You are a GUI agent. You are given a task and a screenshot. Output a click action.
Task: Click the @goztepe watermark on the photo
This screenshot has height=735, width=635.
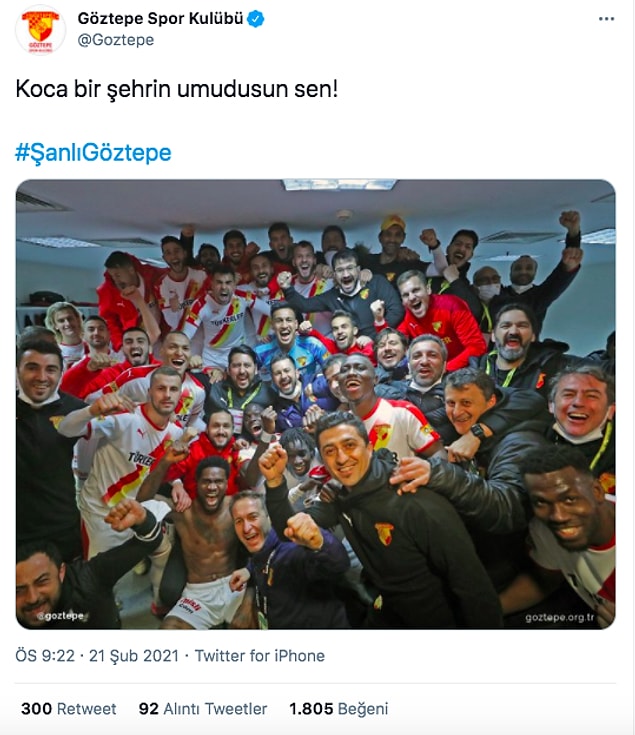click(60, 615)
